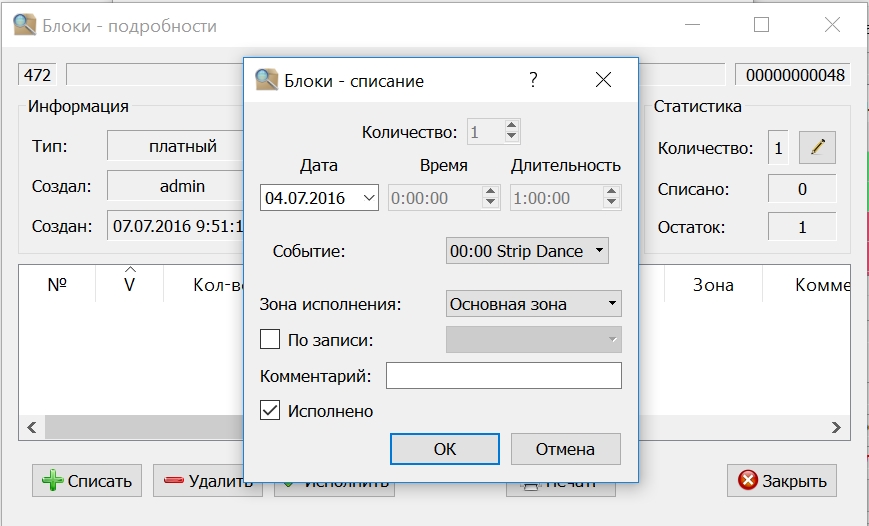869x526 pixels.
Task: Click the disabled По записи combo box
Action: [534, 339]
